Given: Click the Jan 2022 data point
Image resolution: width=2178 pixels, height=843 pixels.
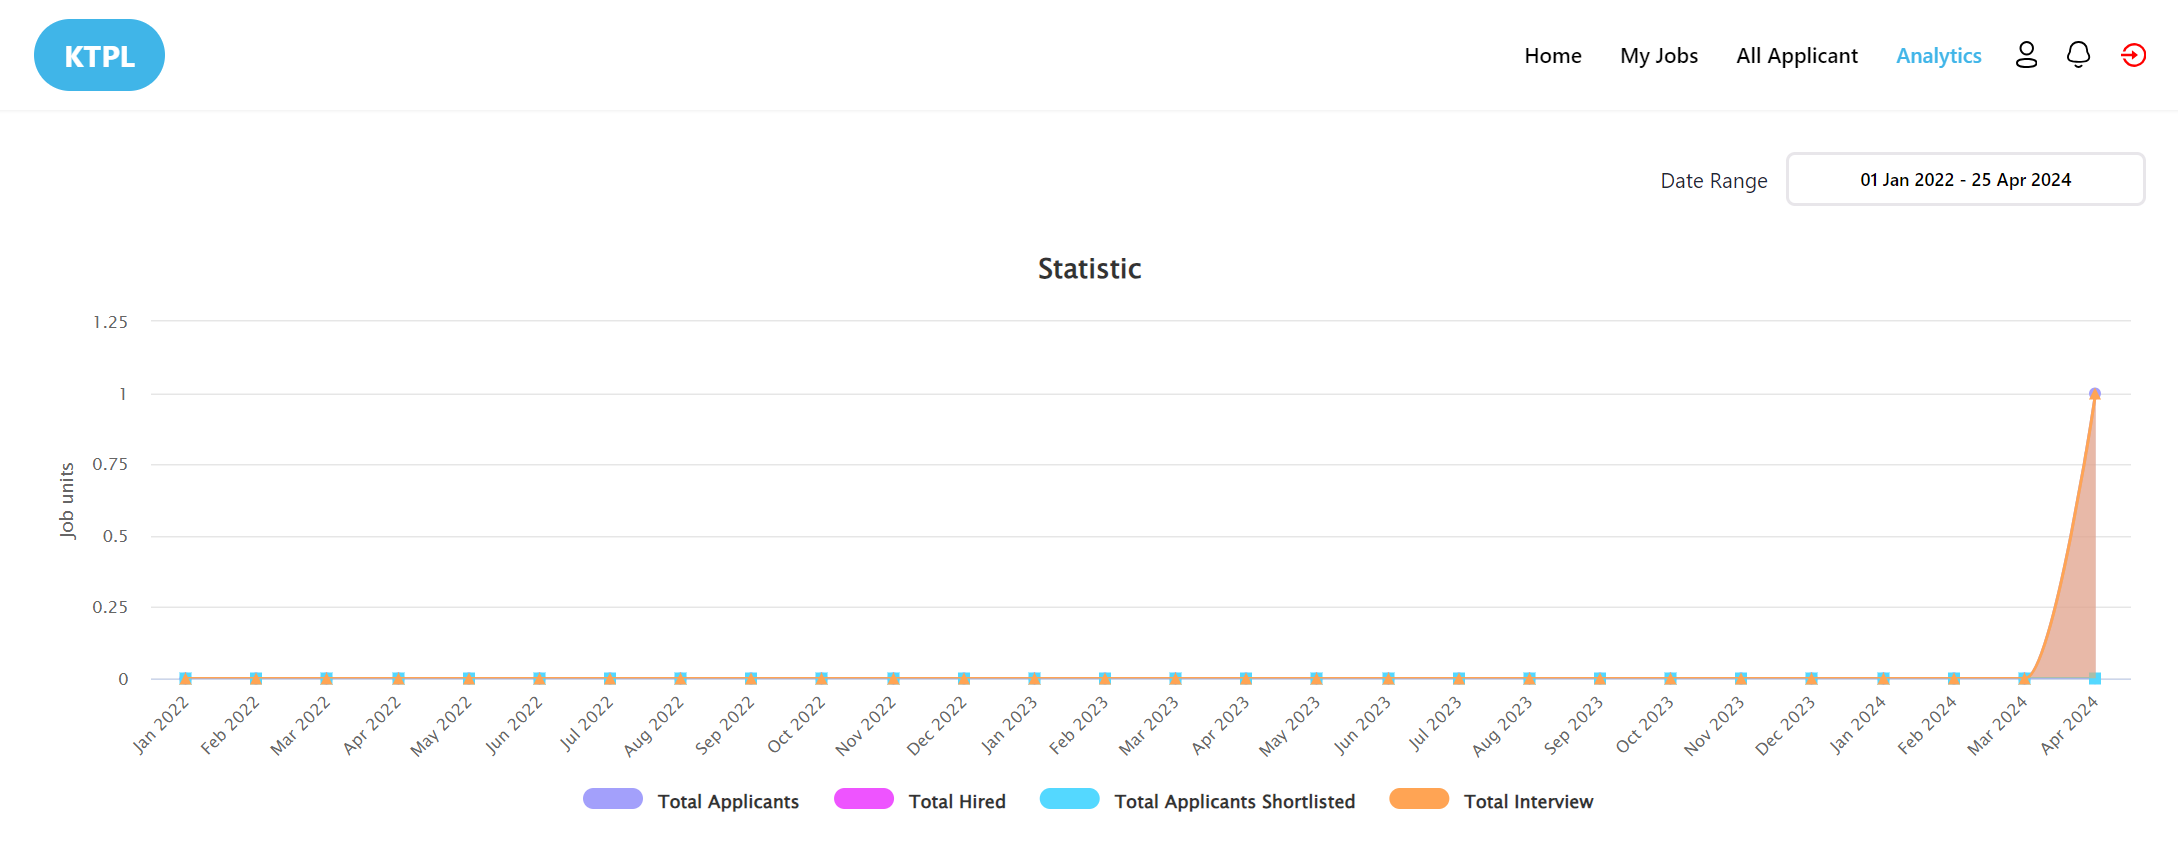Looking at the screenshot, I should click(185, 678).
